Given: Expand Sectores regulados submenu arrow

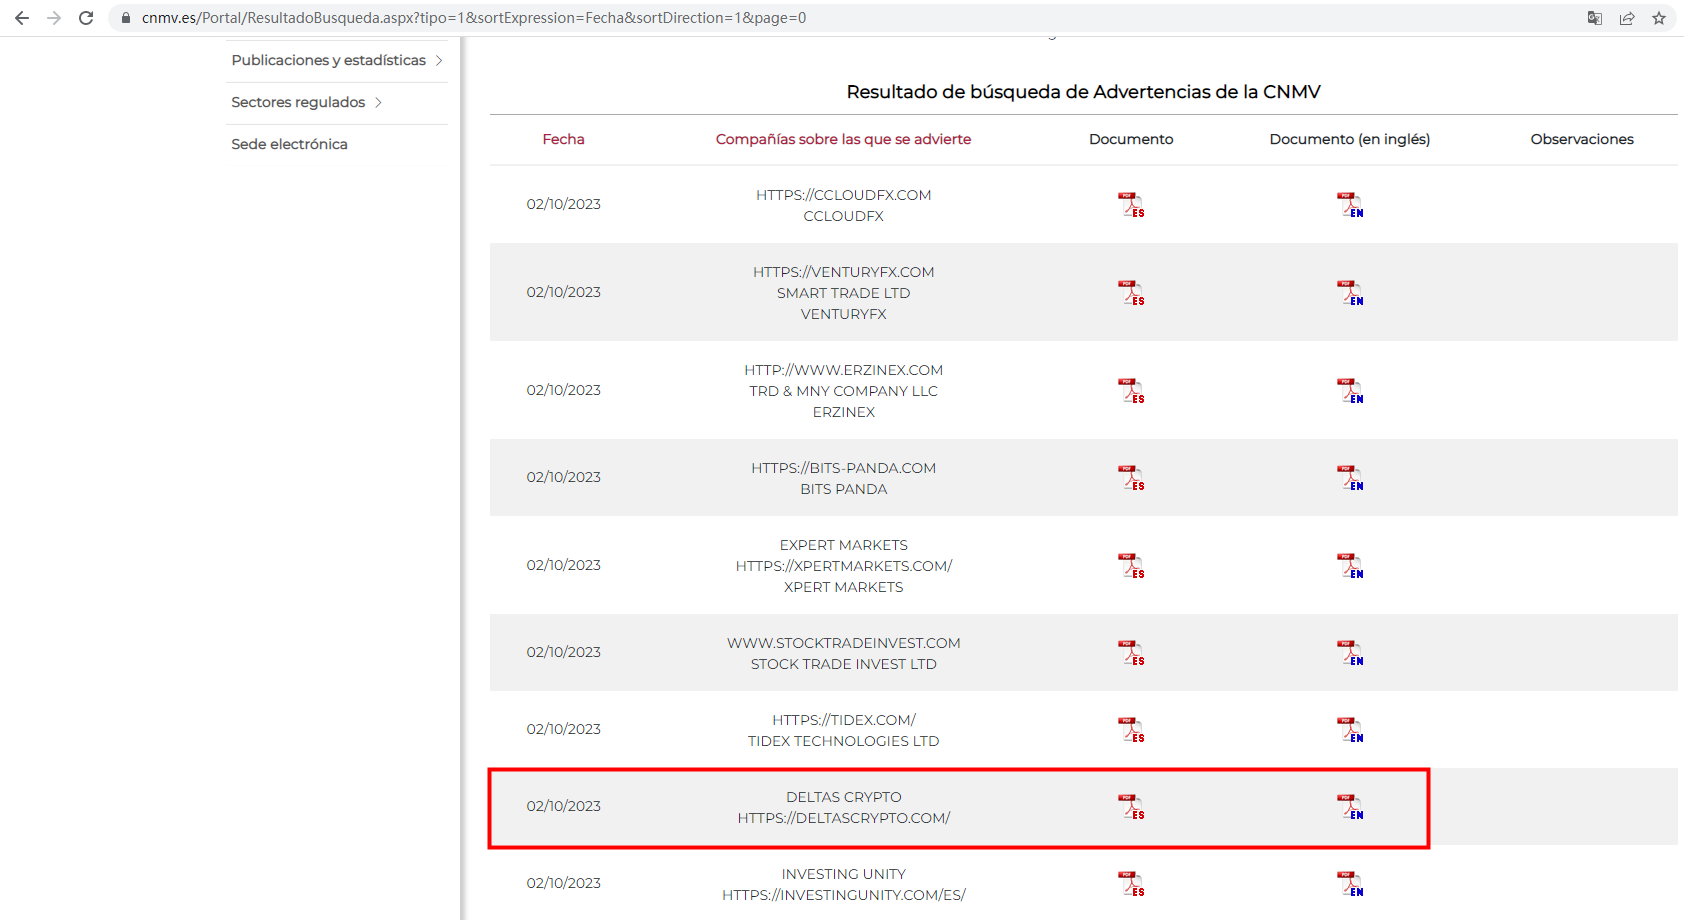Looking at the screenshot, I should pos(378,103).
